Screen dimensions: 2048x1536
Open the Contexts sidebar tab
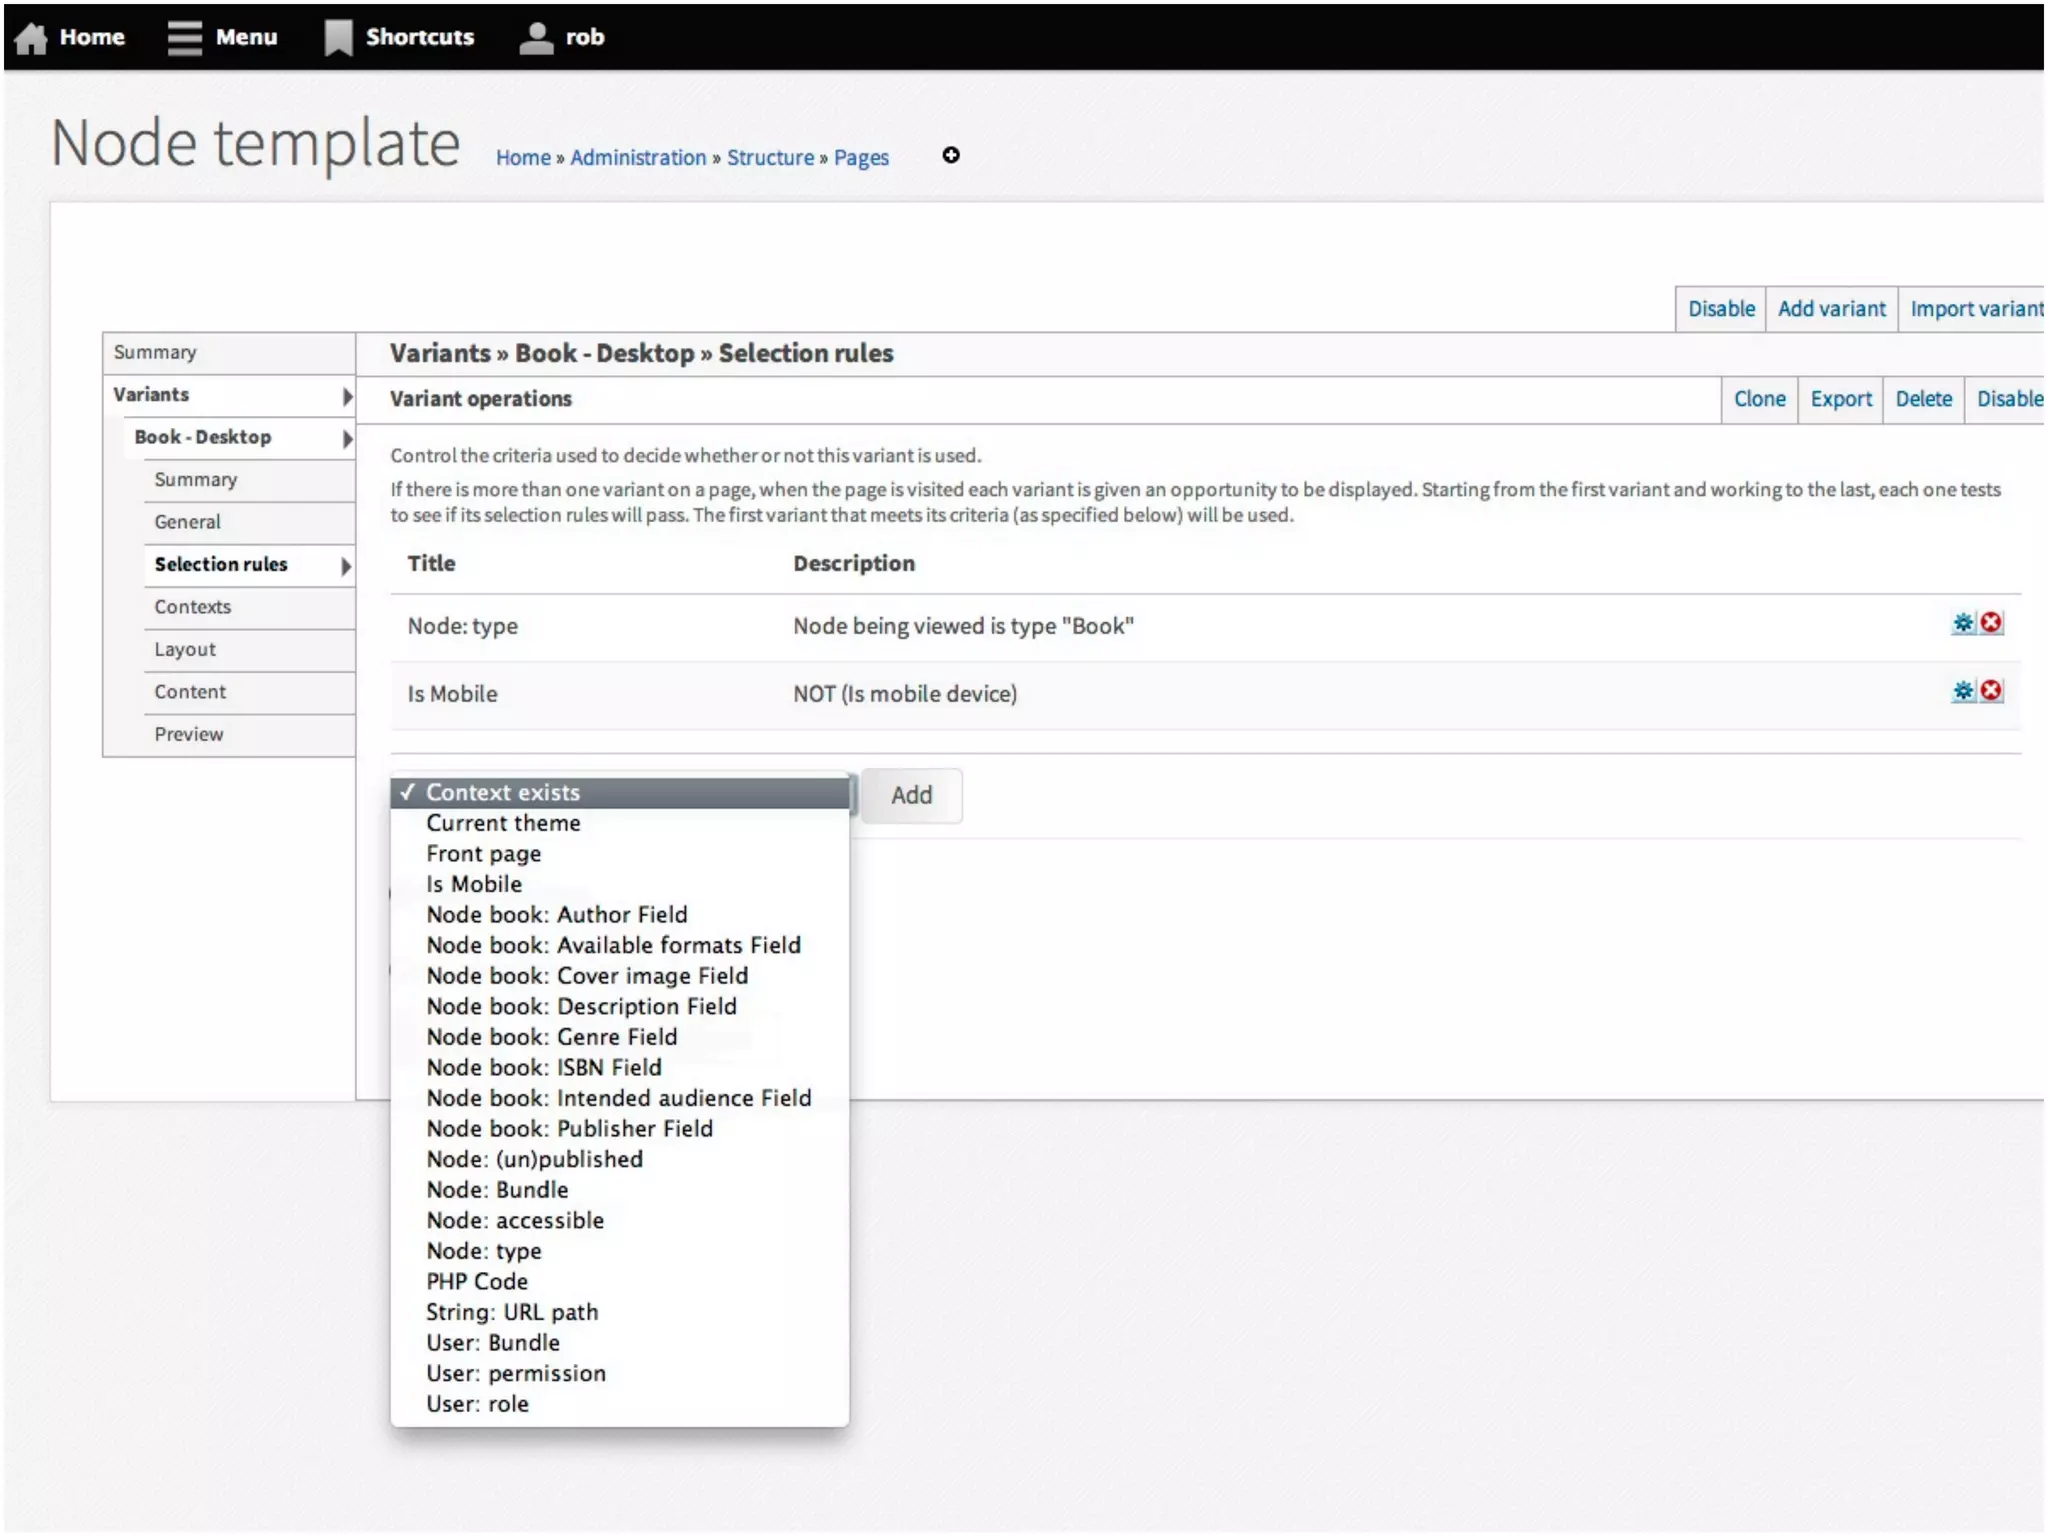[192, 607]
